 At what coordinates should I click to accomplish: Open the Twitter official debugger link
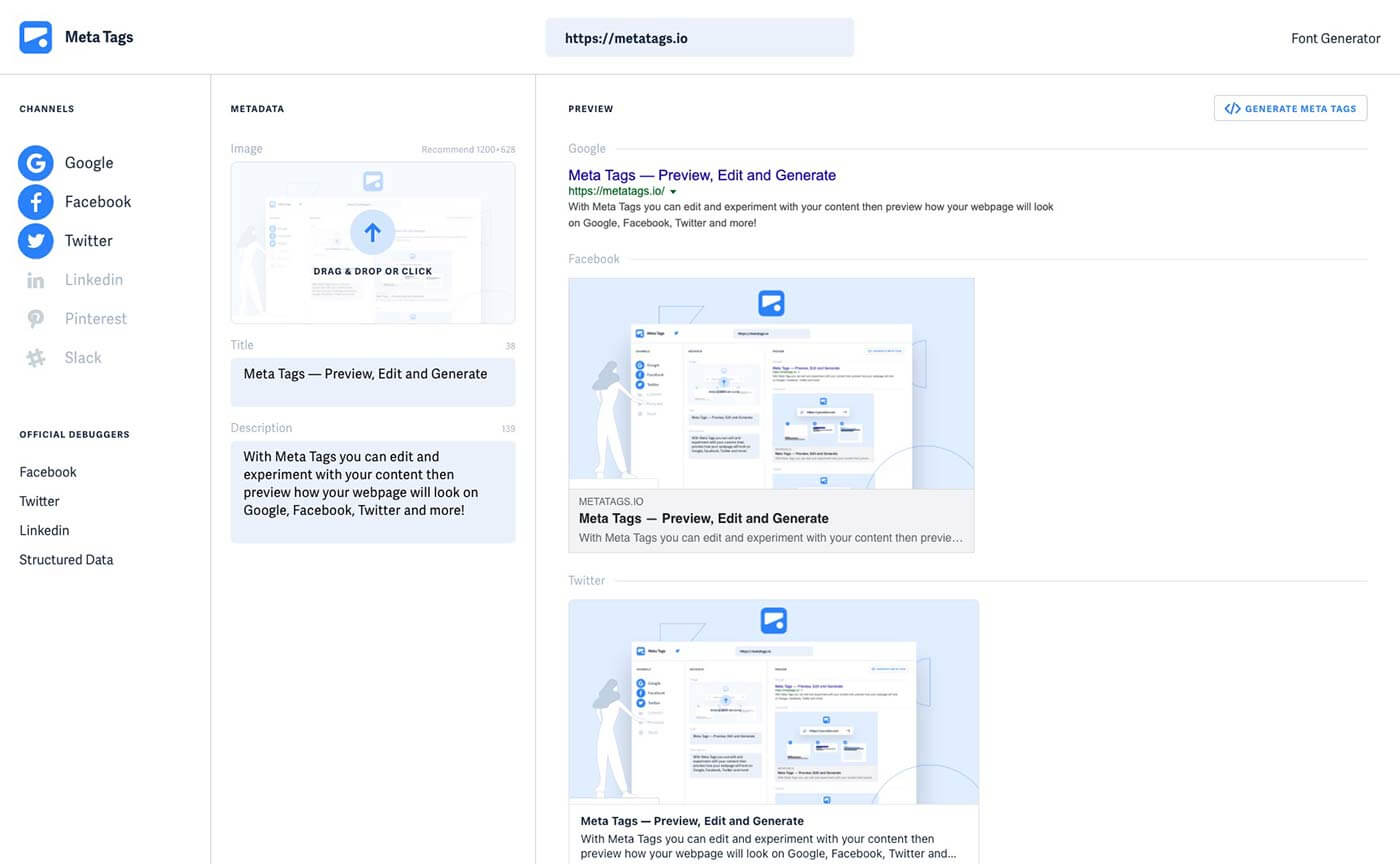click(x=39, y=501)
